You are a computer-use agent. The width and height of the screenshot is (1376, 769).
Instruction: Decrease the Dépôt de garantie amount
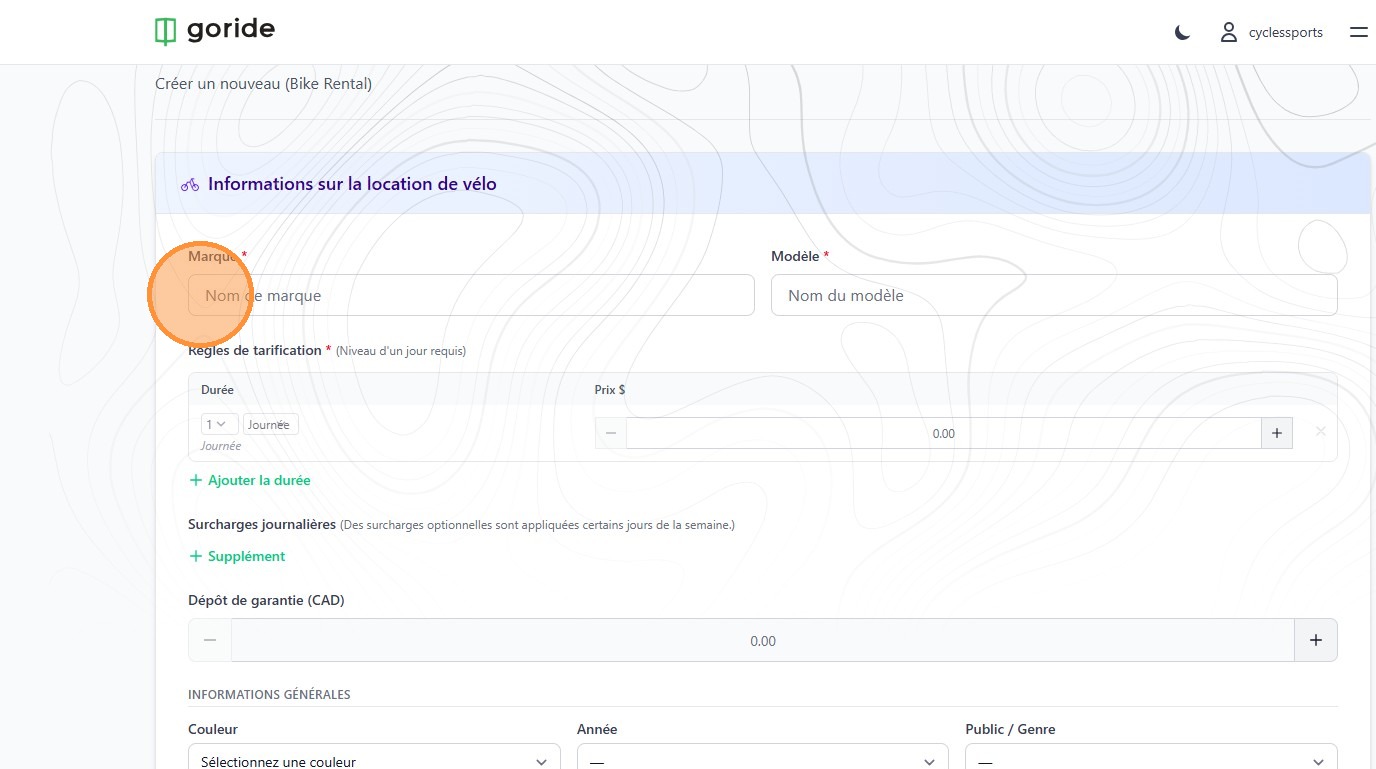pos(210,640)
